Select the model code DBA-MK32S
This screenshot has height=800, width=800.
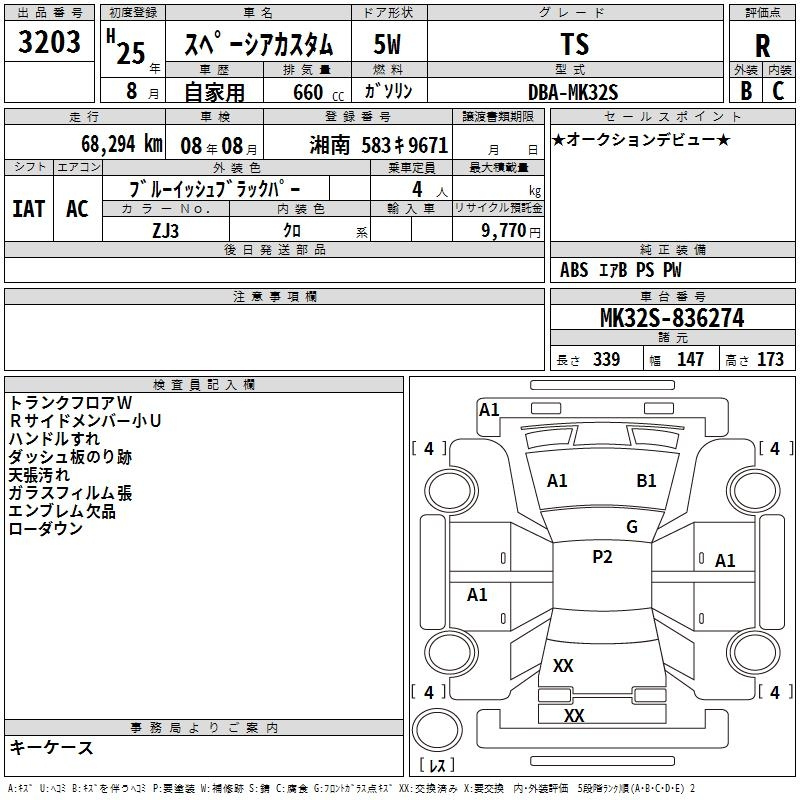tap(573, 91)
